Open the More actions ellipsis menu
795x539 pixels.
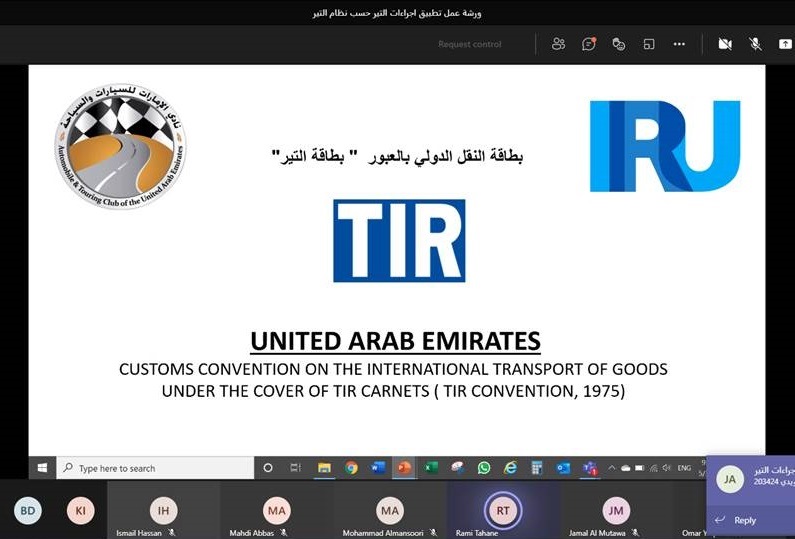pos(679,44)
